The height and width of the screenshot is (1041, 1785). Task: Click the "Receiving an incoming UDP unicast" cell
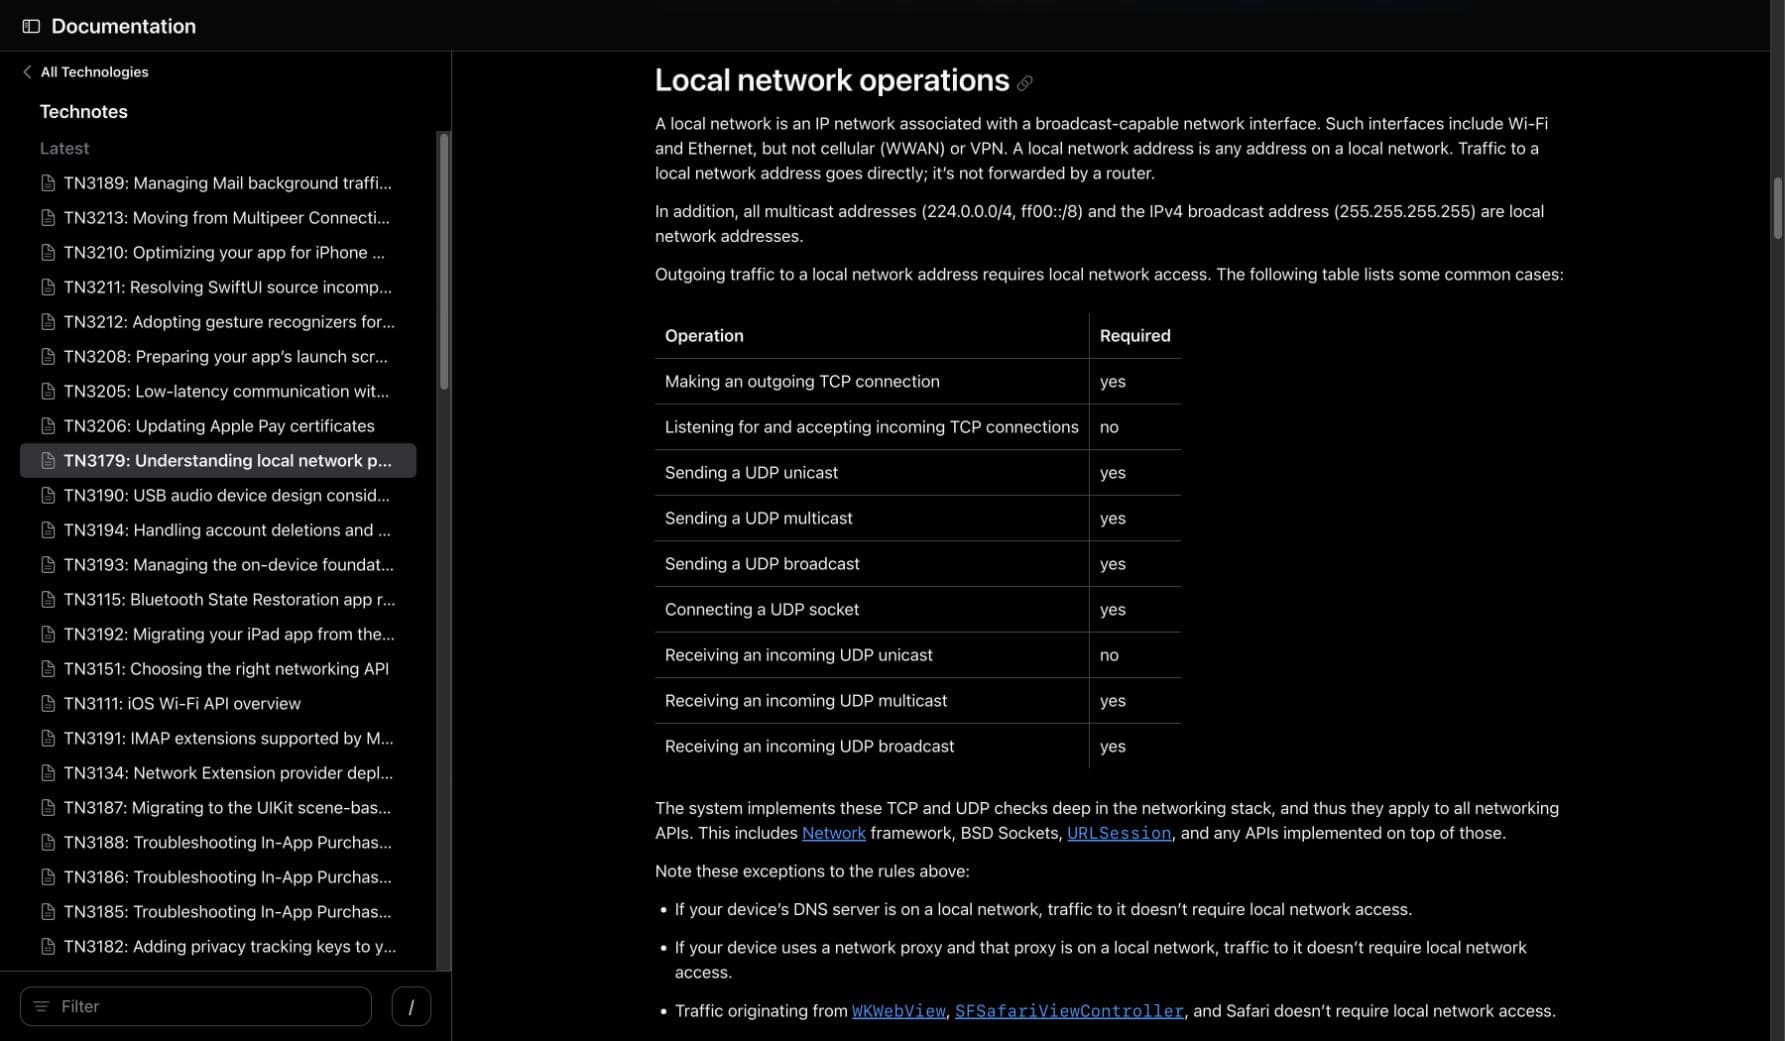click(x=872, y=655)
